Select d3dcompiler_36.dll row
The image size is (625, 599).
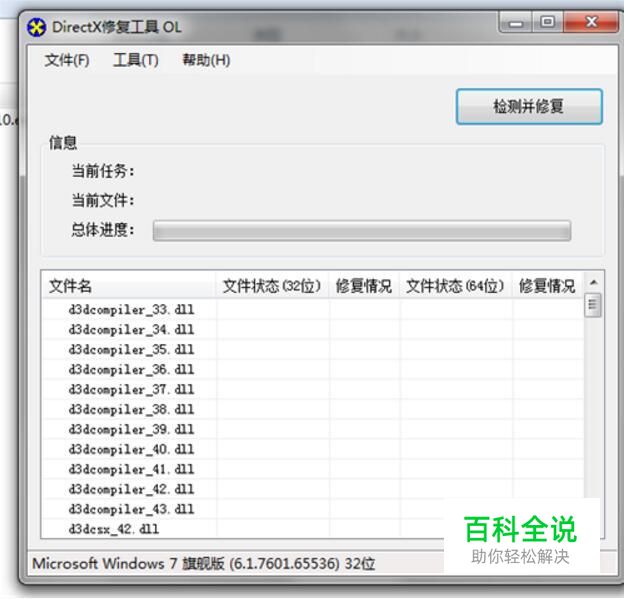[x=313, y=369]
